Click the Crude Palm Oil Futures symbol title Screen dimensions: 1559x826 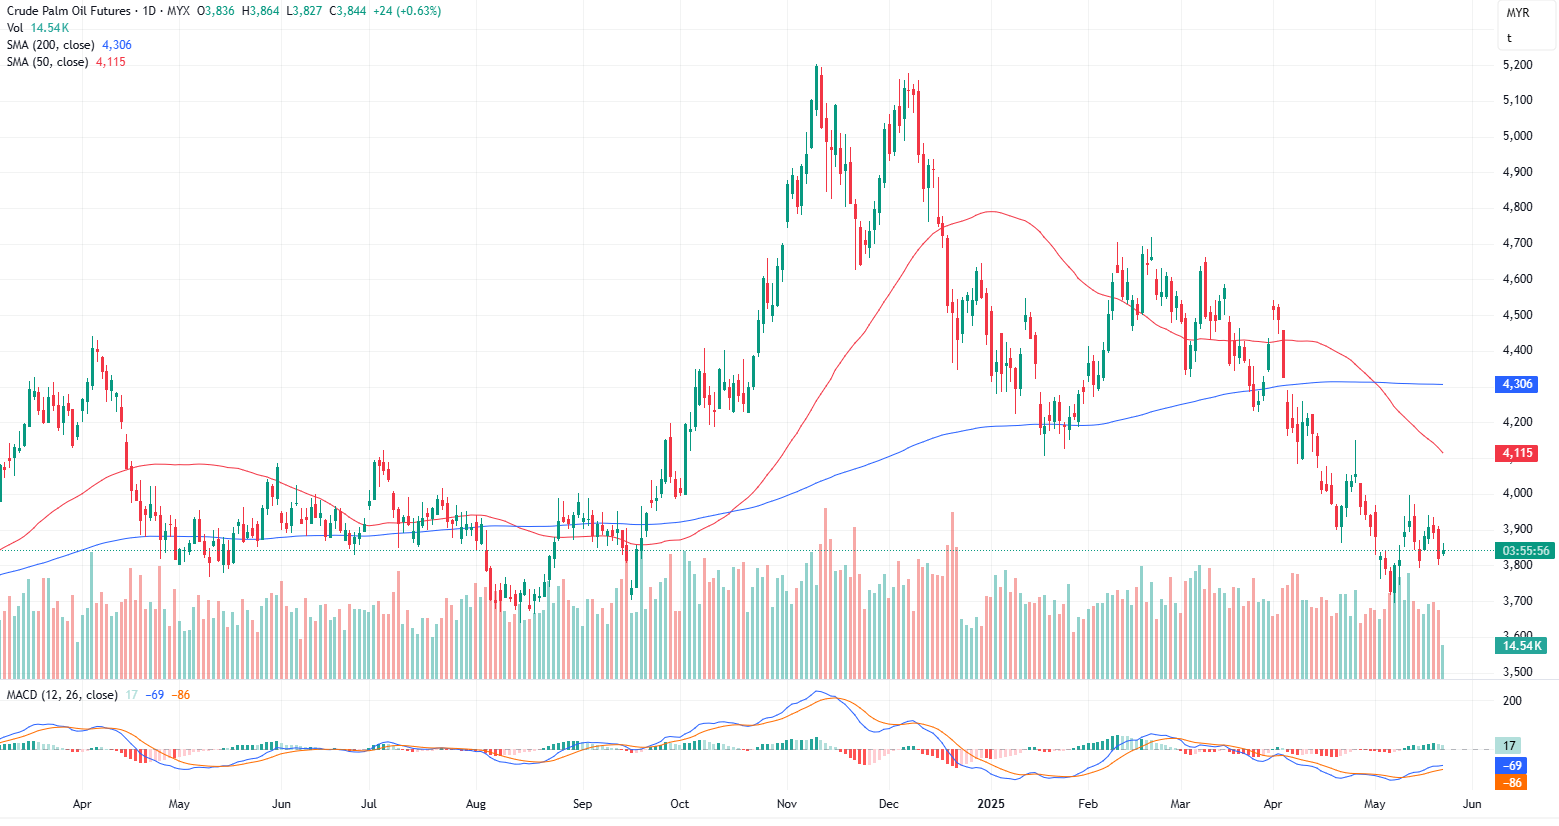tap(69, 11)
